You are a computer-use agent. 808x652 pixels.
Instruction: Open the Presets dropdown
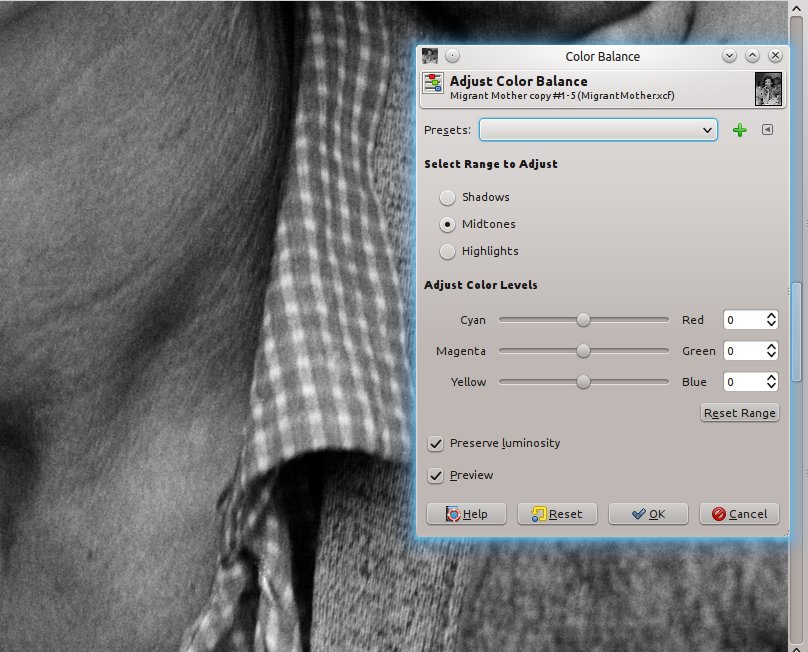click(598, 130)
